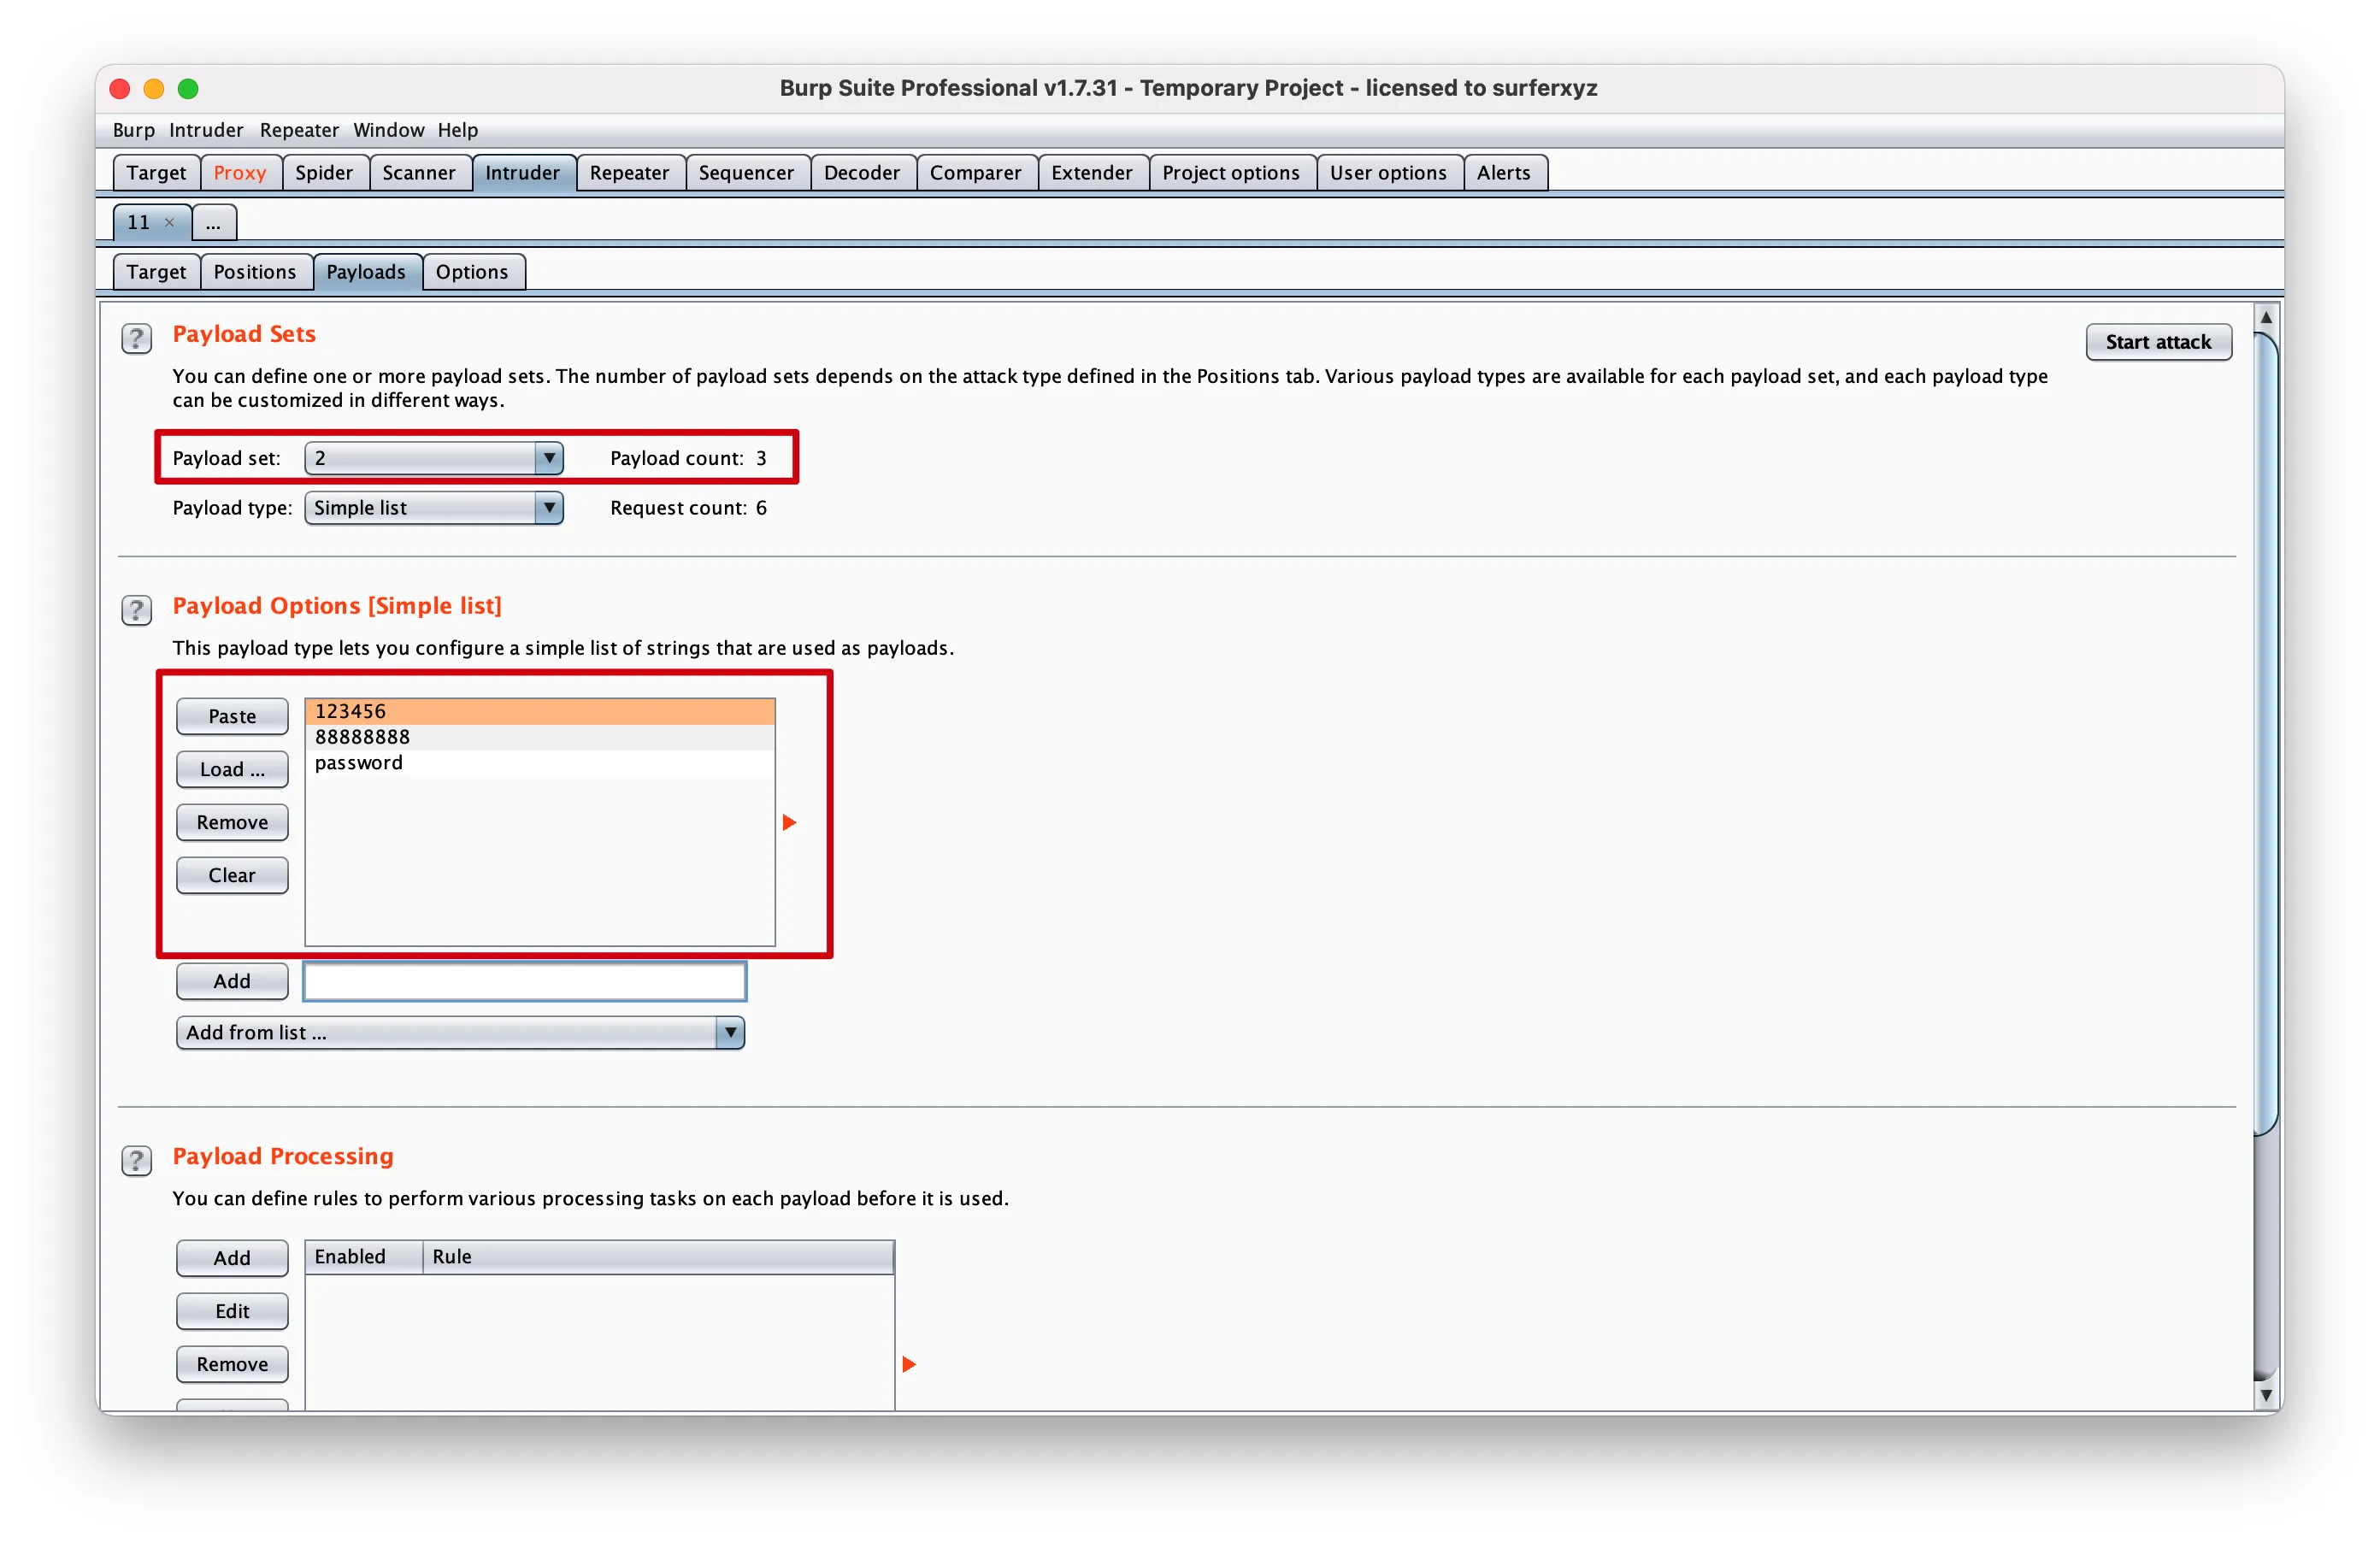Switch to the Comparer tab
The image size is (2380, 1542).
point(976,173)
